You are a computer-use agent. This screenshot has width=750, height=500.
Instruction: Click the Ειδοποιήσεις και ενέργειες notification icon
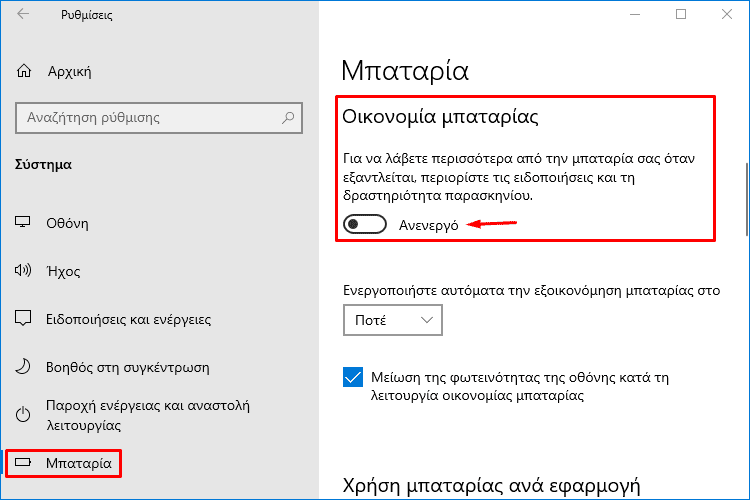click(23, 318)
